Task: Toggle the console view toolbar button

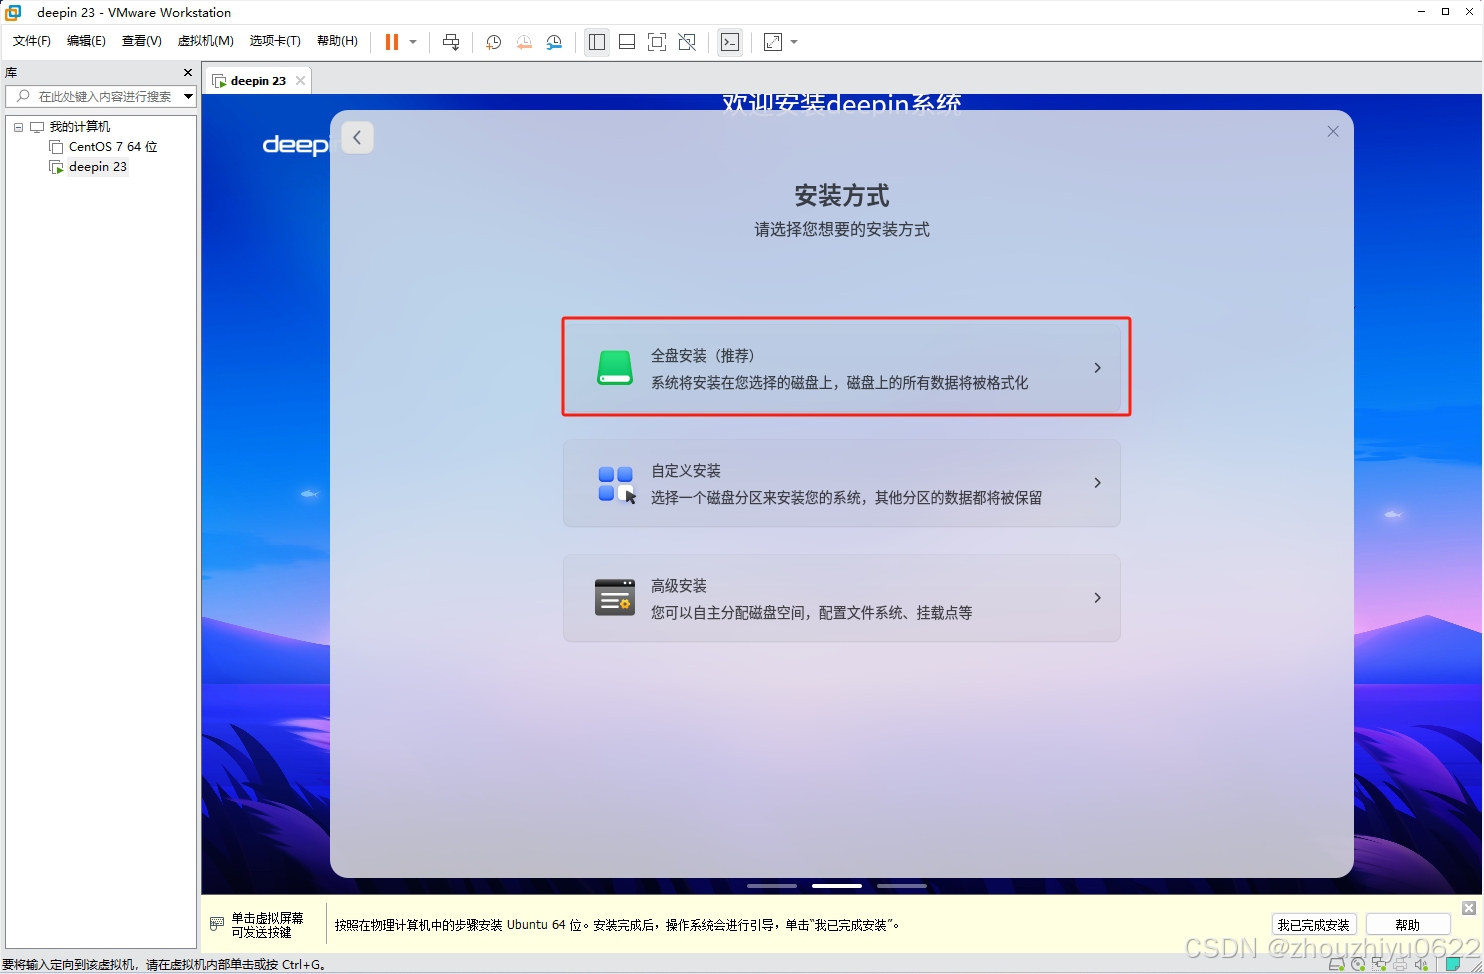Action: (730, 42)
